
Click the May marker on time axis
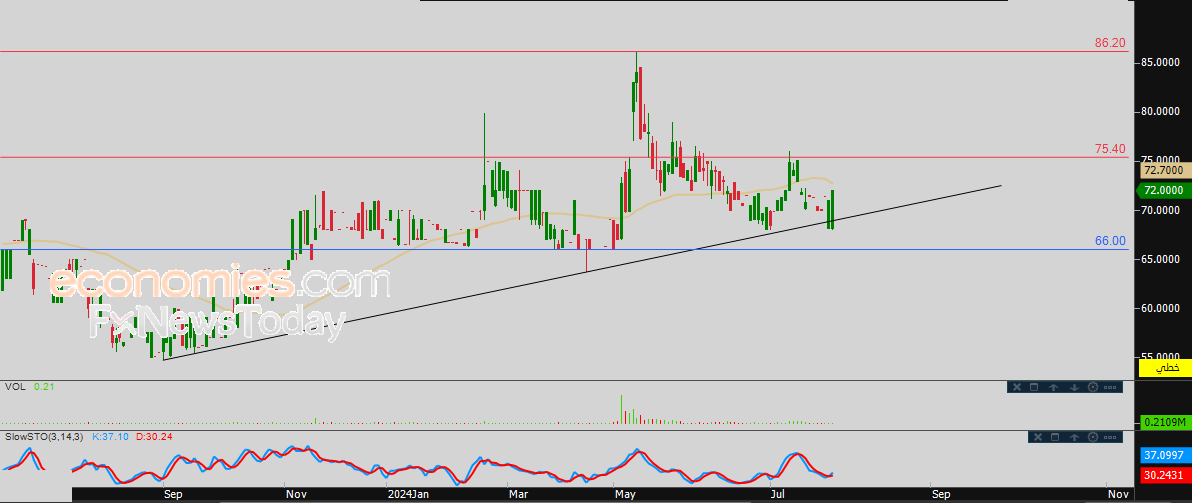626,494
